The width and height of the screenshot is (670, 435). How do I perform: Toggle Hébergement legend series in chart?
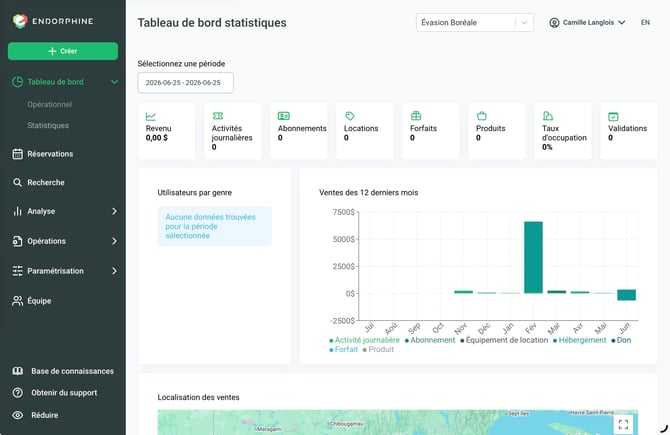(x=579, y=340)
